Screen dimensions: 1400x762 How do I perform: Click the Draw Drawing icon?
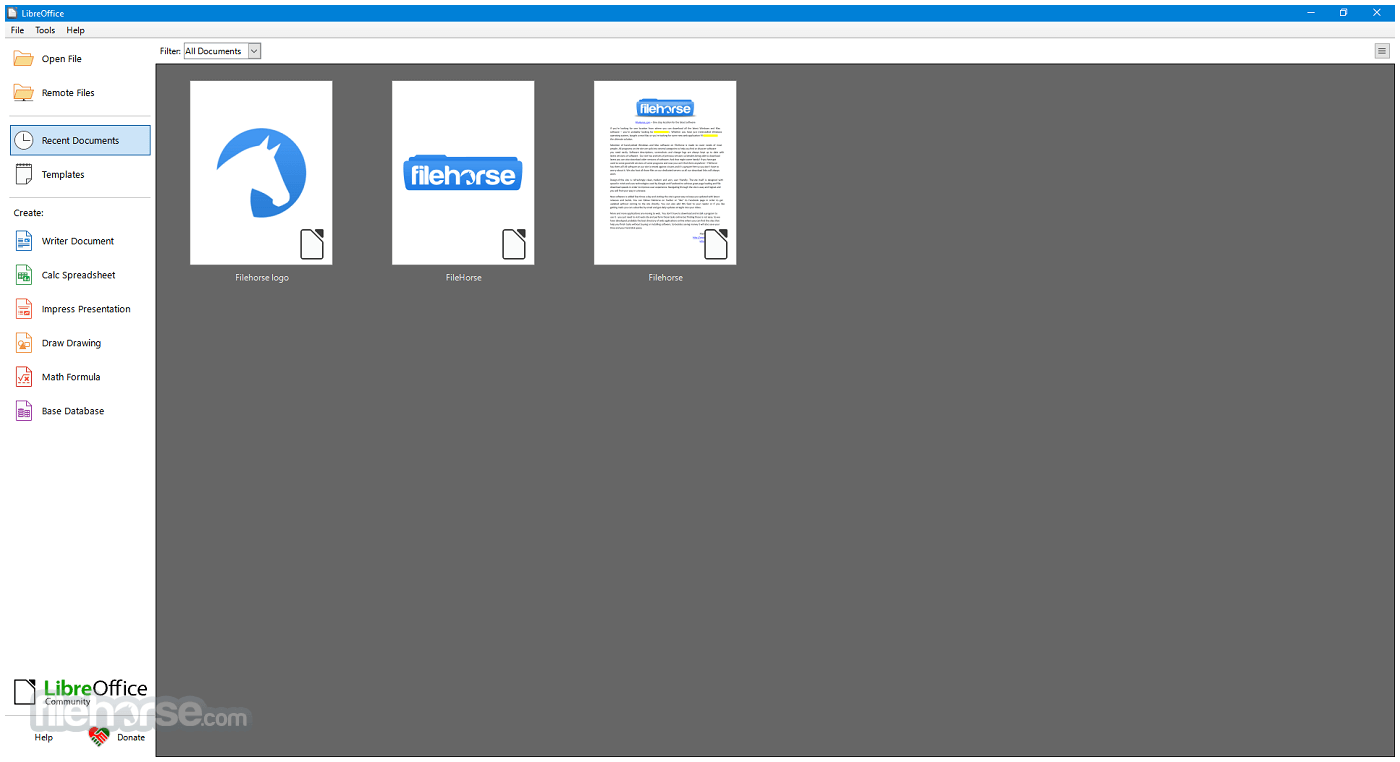[23, 343]
